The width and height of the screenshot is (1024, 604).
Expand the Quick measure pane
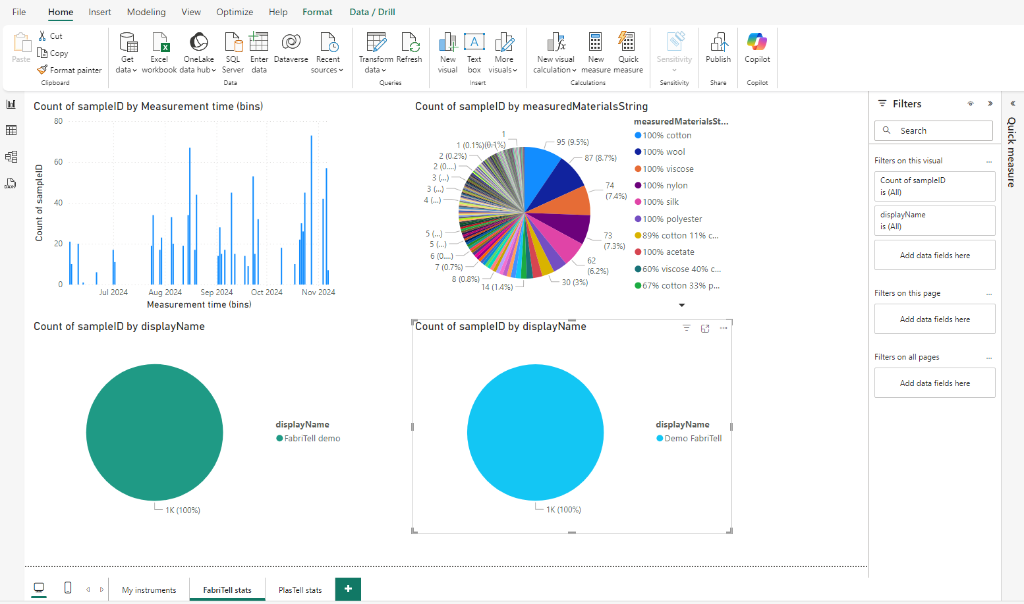1013,104
